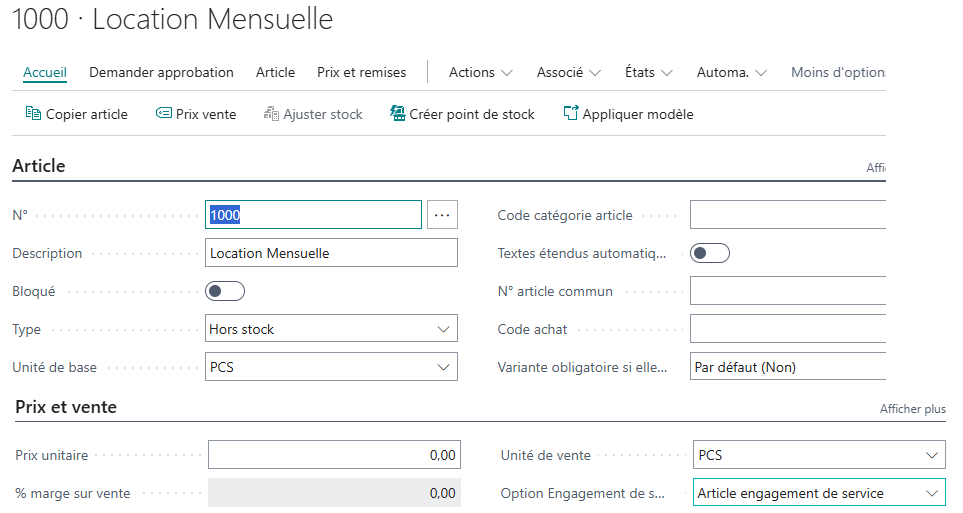The width and height of the screenshot is (963, 513).
Task: Expand the Unité de base dropdown
Action: point(331,367)
